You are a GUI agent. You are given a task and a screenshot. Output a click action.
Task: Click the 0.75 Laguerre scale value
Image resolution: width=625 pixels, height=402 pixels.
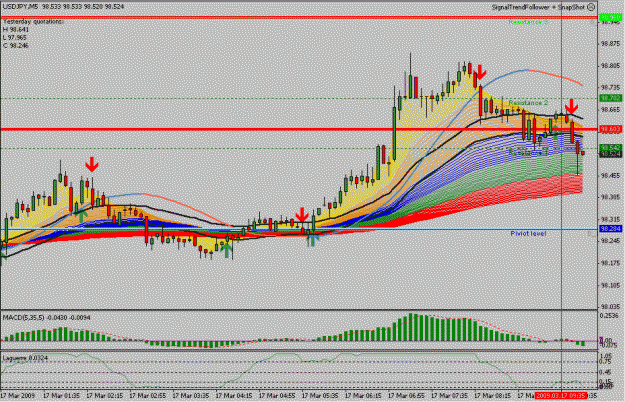606,361
